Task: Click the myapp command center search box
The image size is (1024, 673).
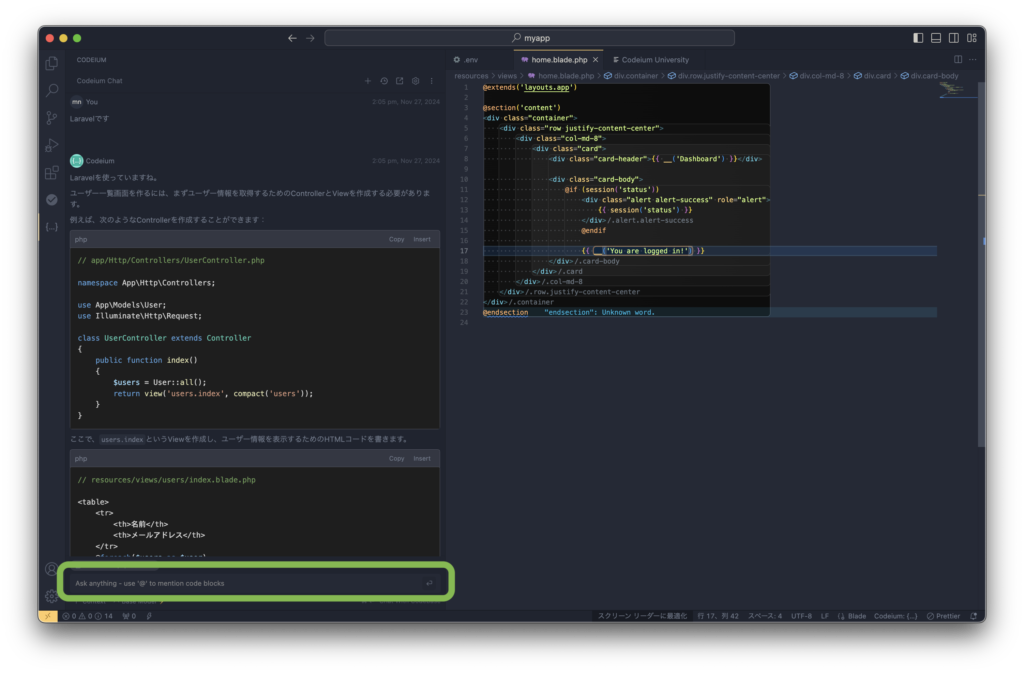Action: coord(530,38)
